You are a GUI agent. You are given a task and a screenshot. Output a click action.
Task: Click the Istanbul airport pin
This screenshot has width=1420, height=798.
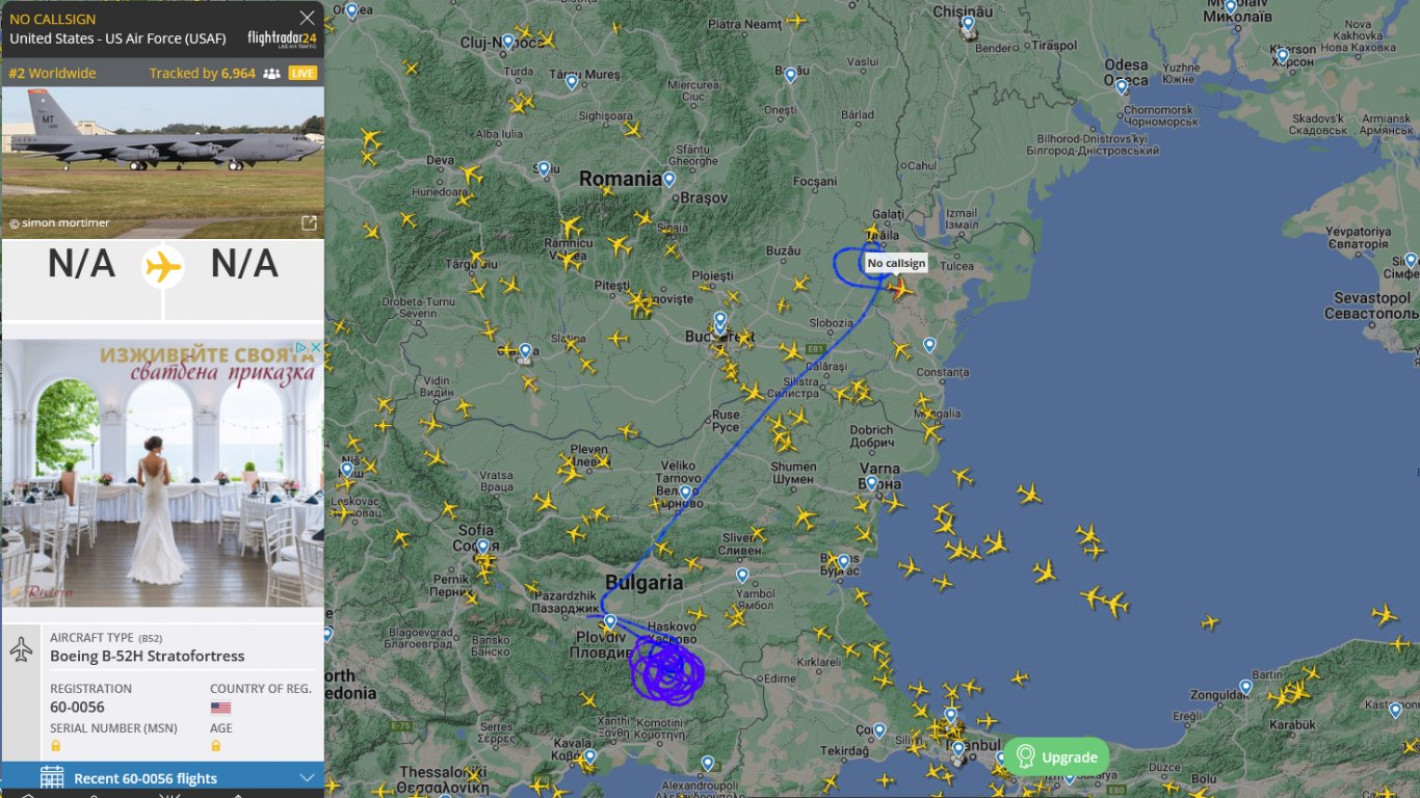(x=959, y=749)
